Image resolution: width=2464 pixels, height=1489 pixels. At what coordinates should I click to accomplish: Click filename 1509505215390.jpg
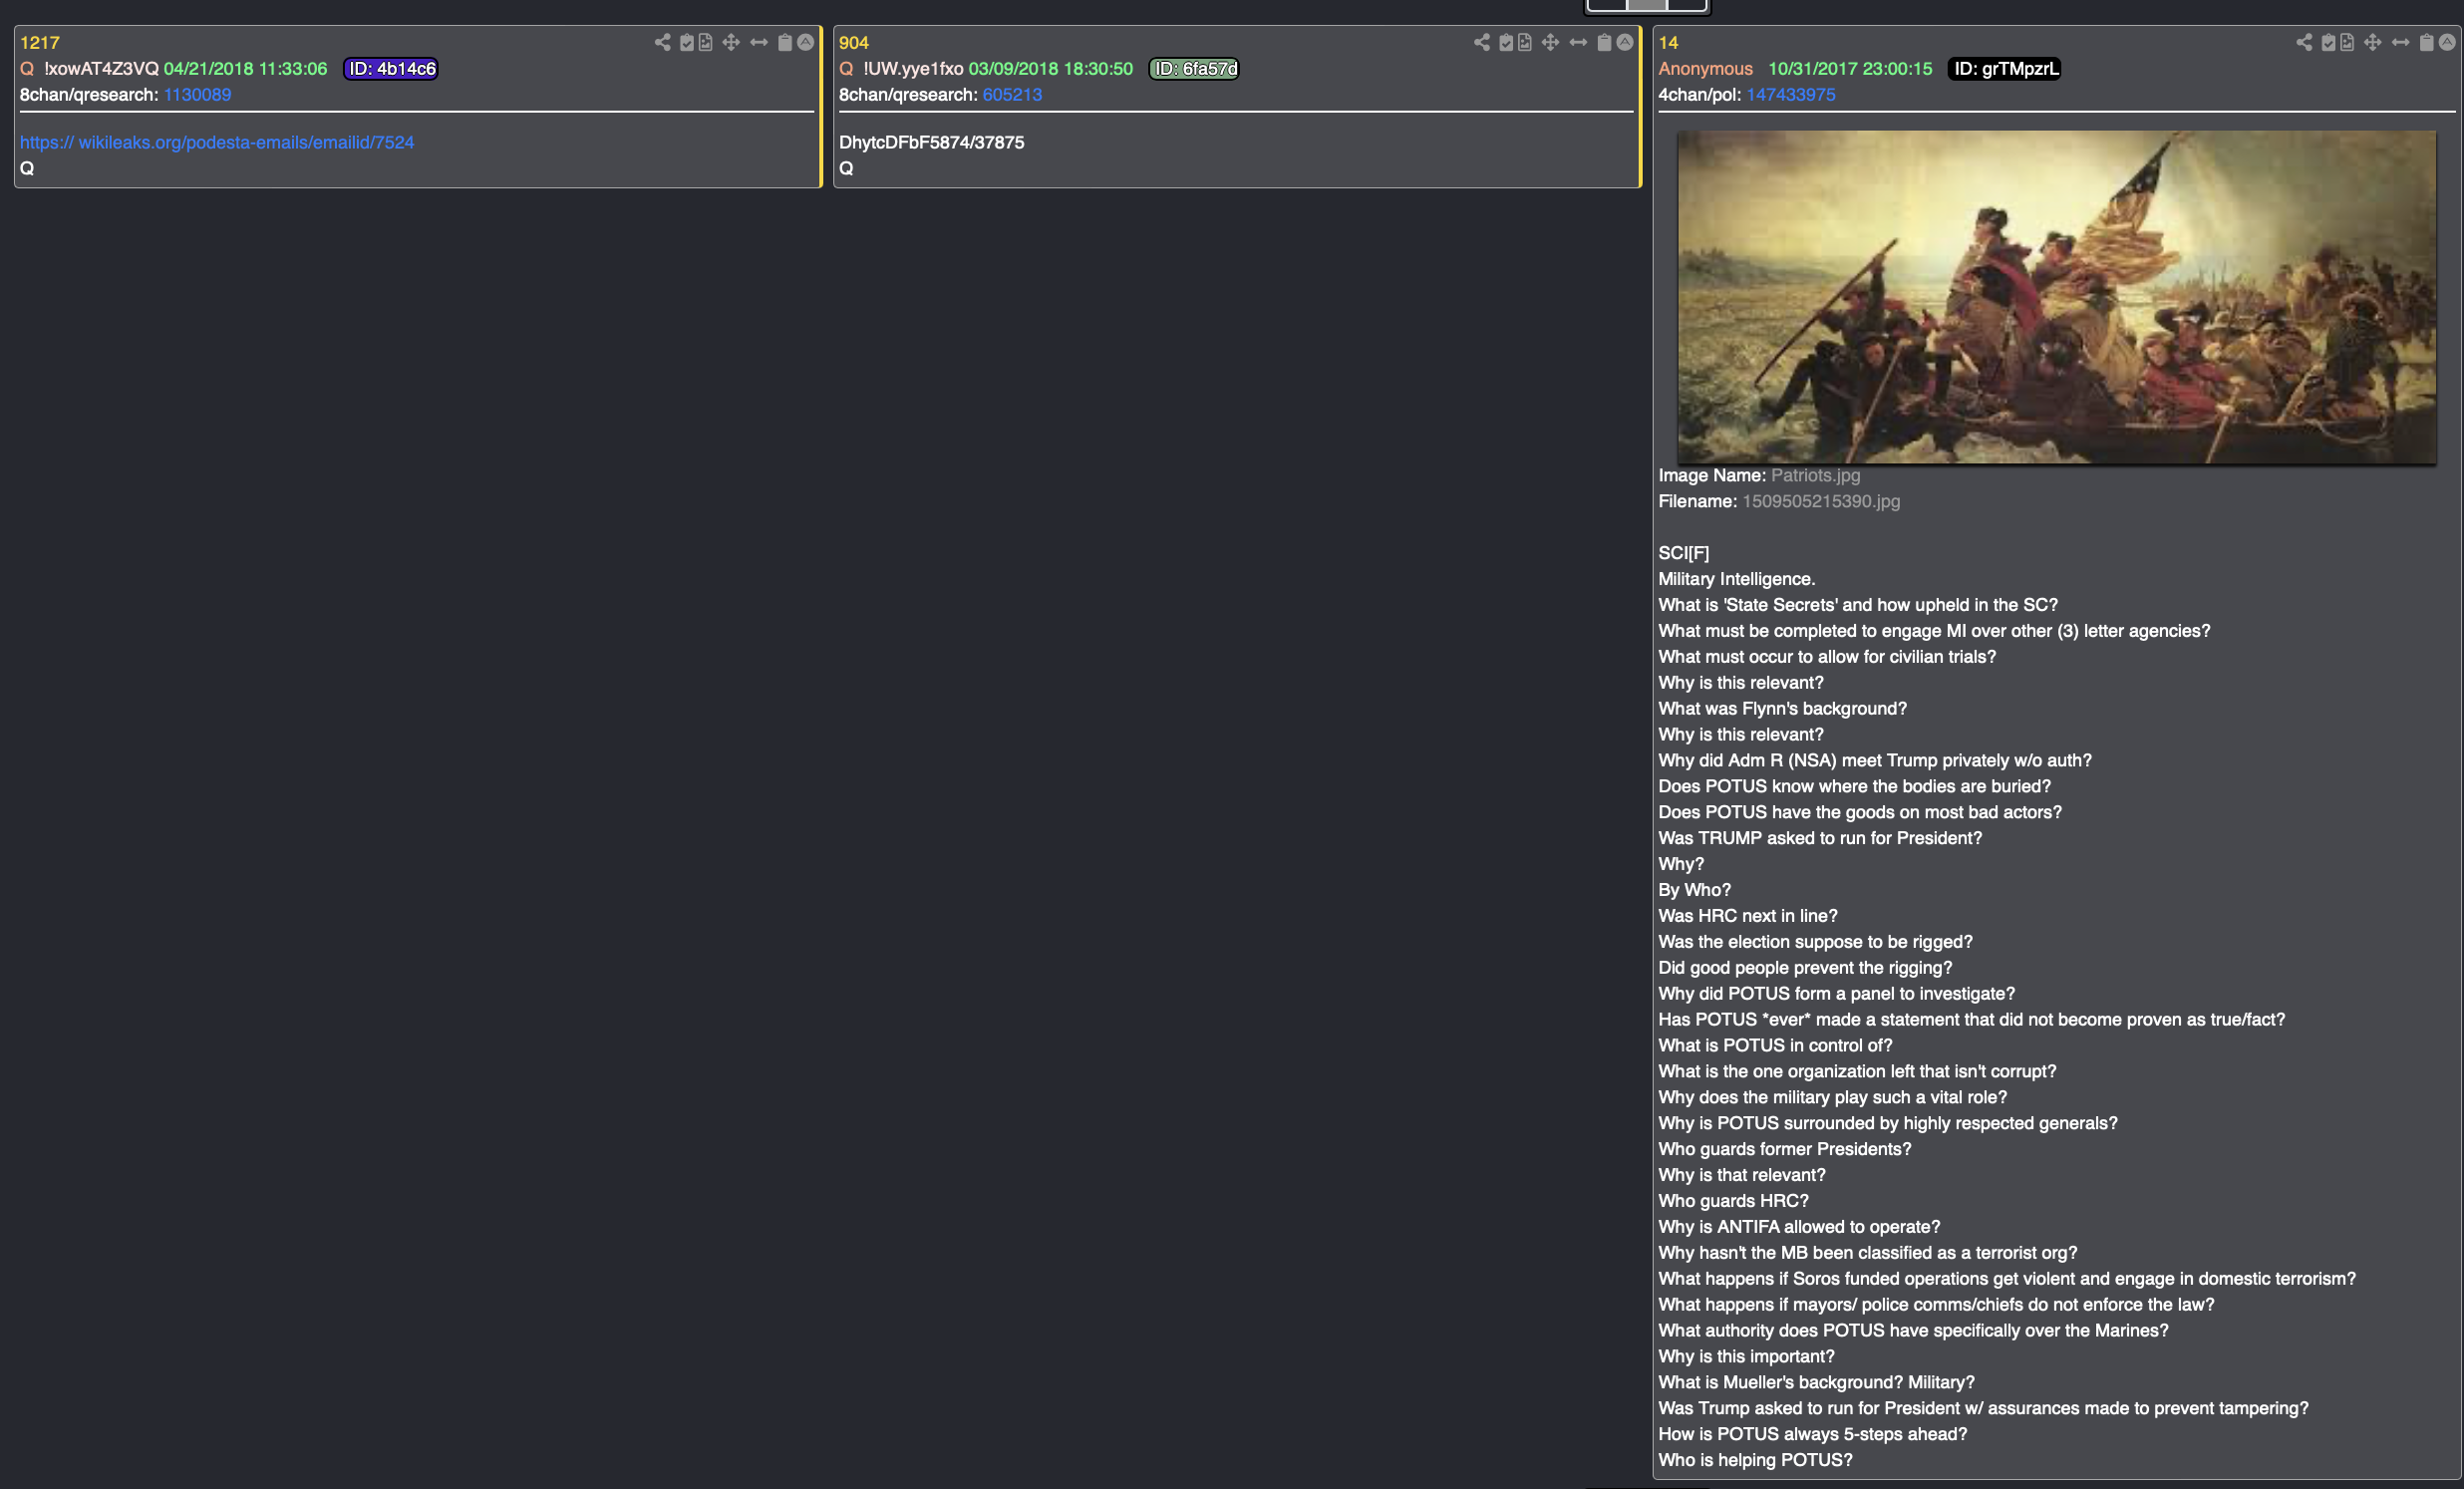pos(1820,502)
